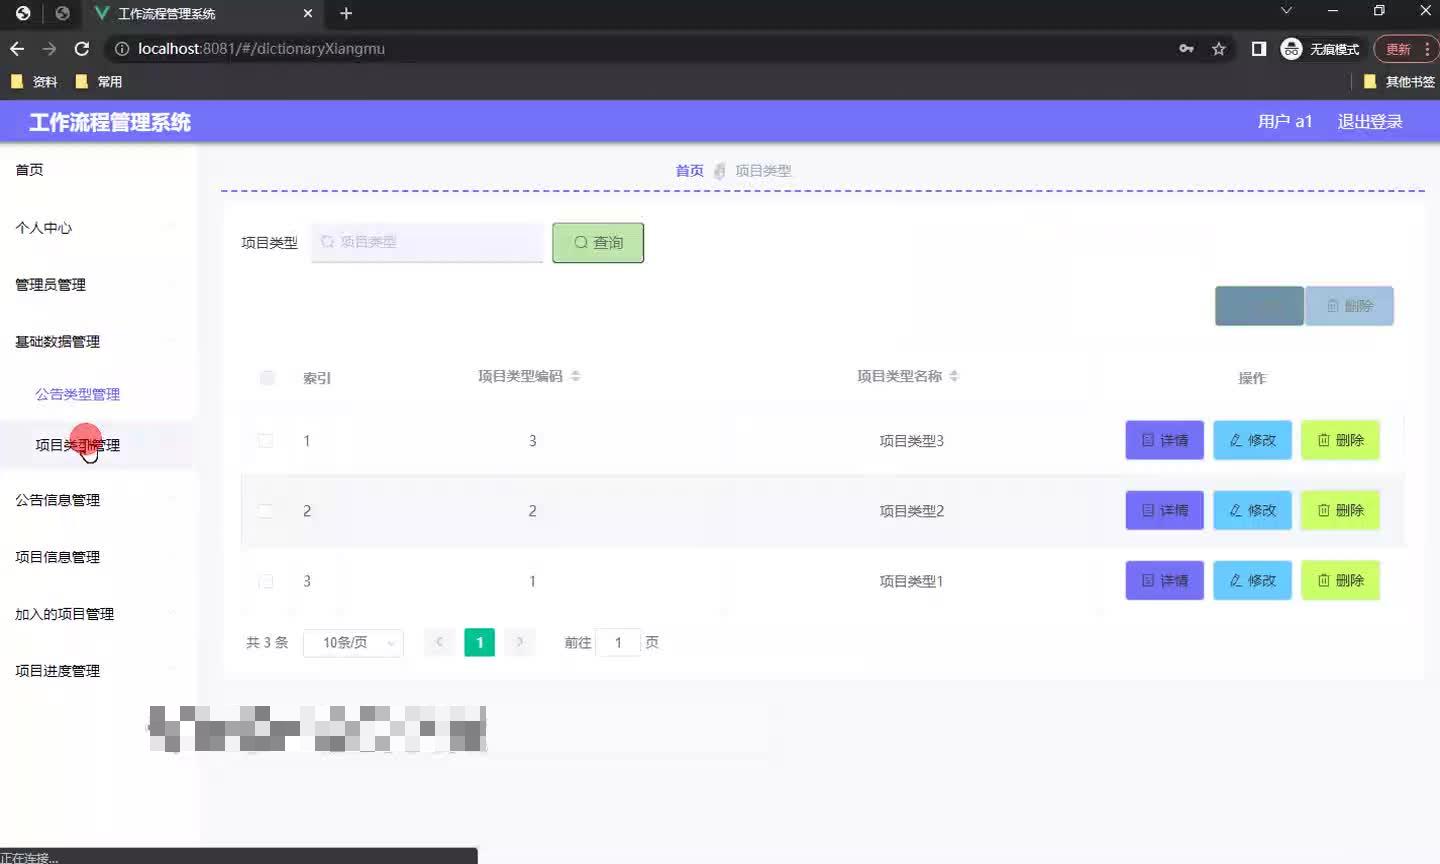Open the 10条/页 page size dropdown
Screen dimensions: 1440x864
353,642
